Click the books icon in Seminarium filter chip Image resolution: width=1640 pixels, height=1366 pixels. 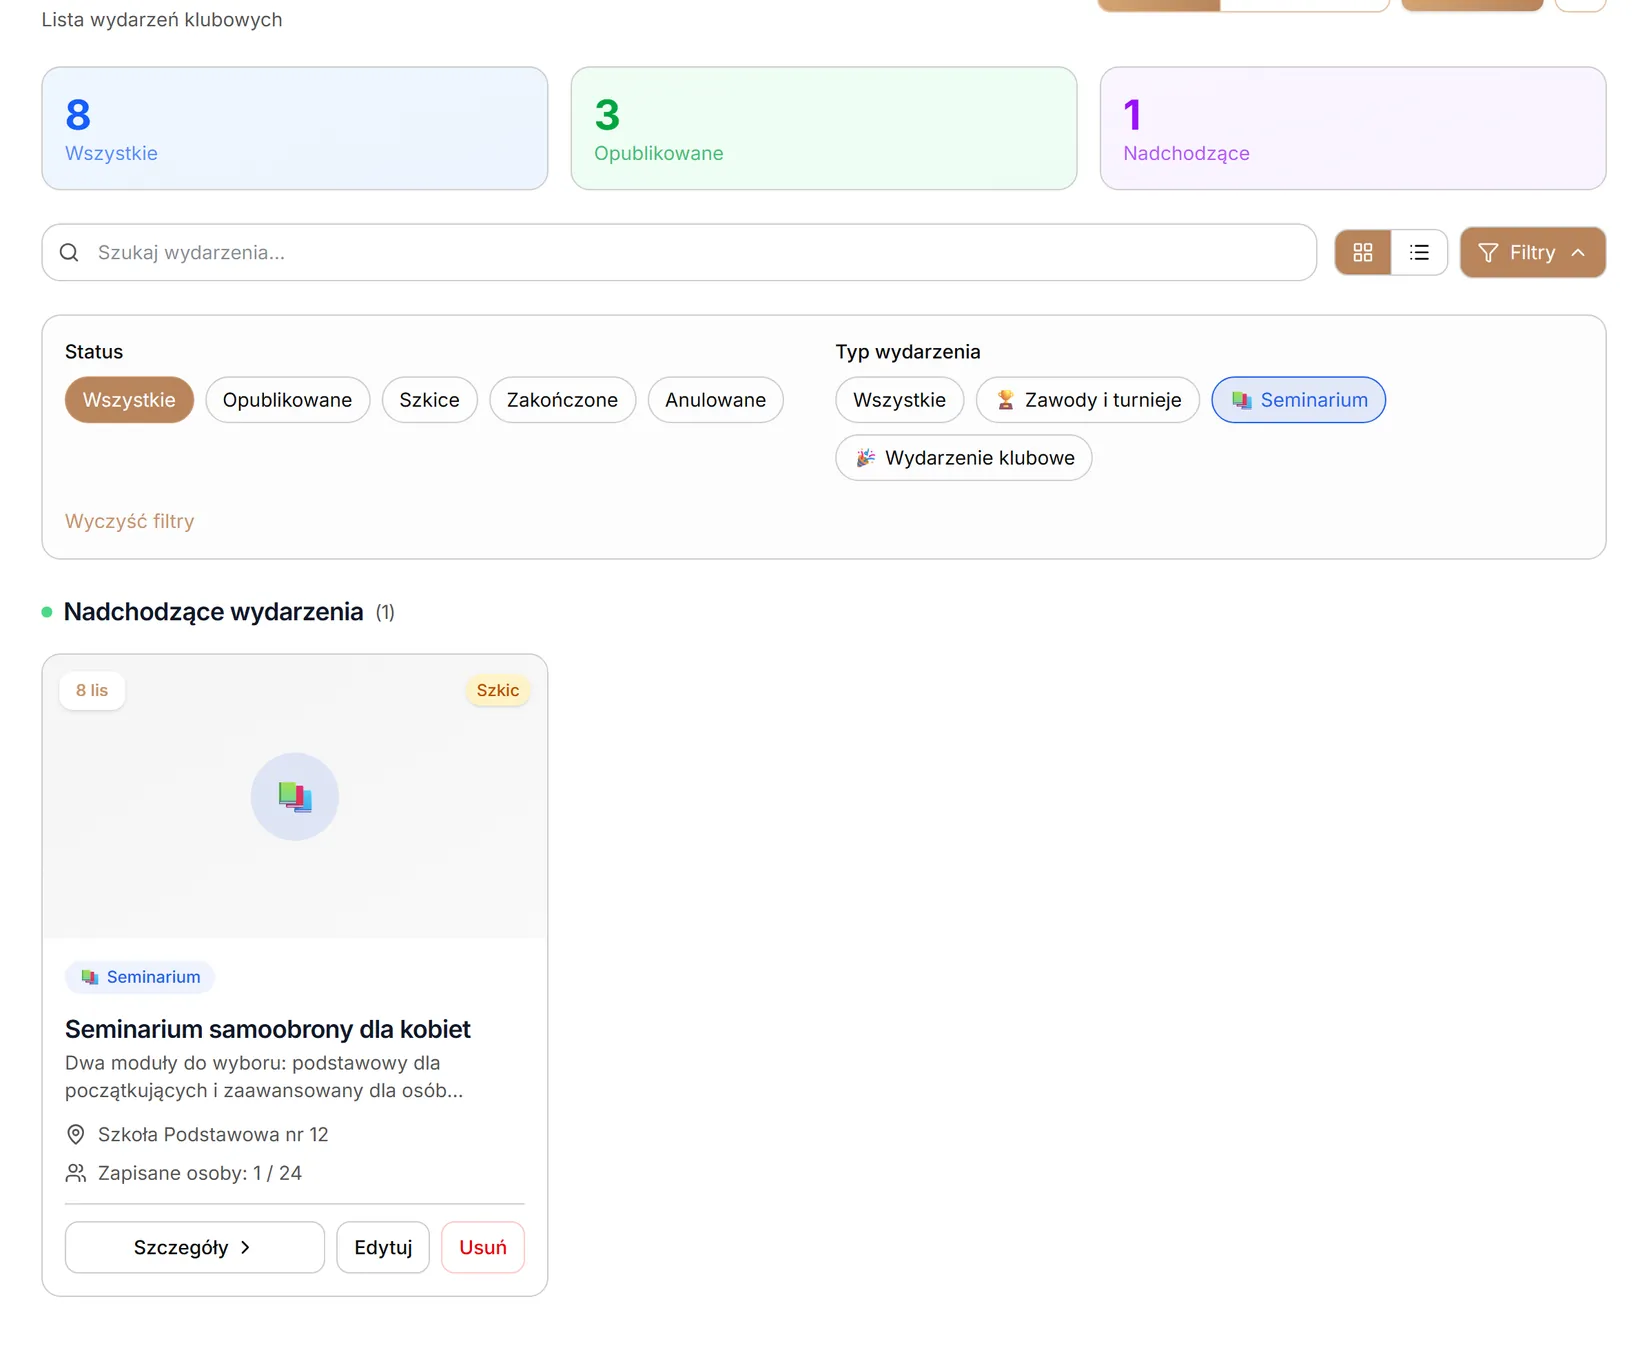(1242, 400)
